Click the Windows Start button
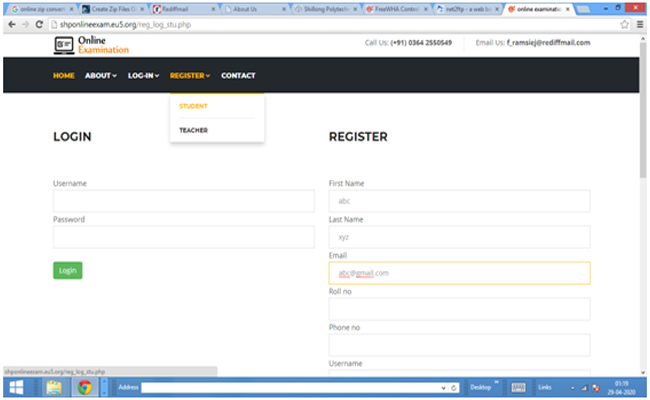The image size is (650, 400). click(17, 387)
